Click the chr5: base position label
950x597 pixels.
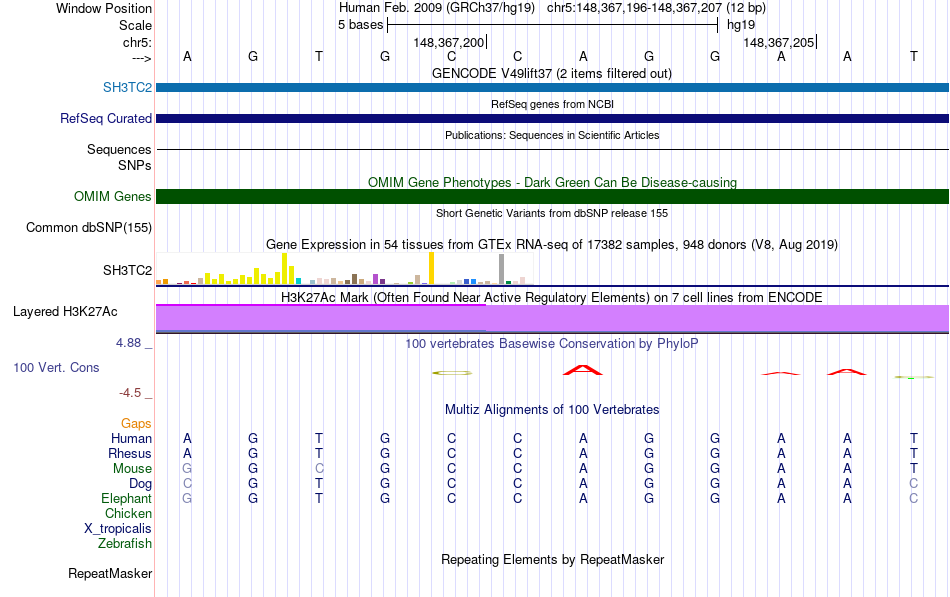[137, 42]
